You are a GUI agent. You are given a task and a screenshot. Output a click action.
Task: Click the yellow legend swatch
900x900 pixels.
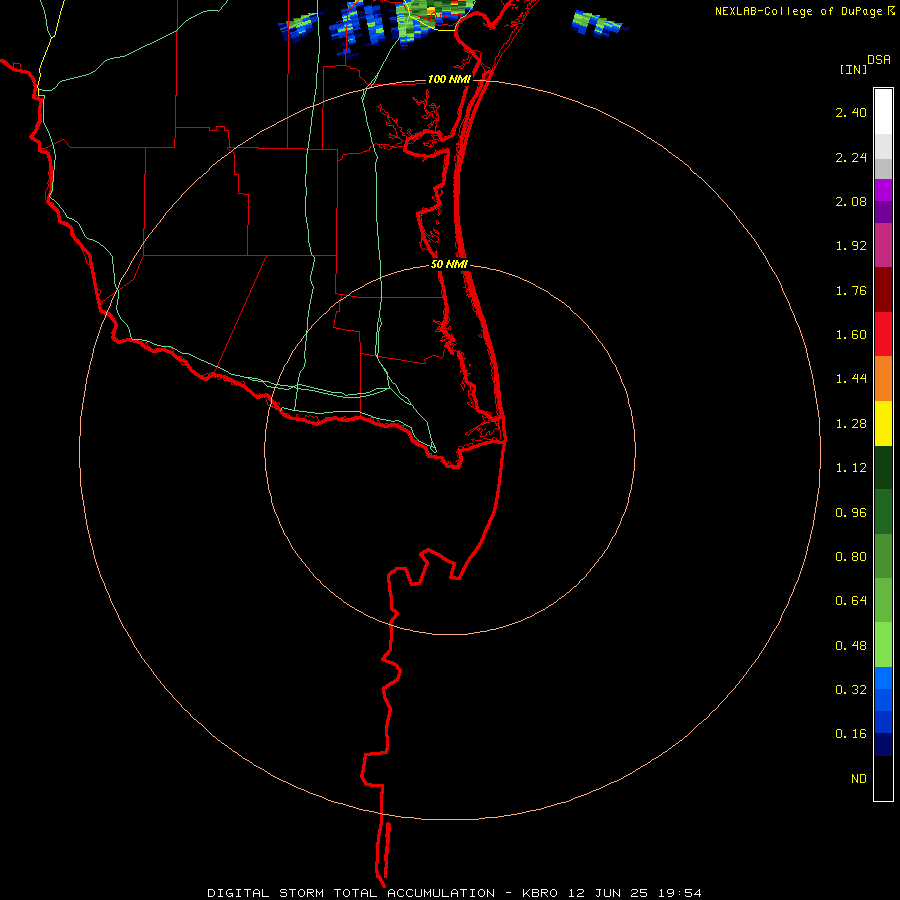click(x=883, y=424)
